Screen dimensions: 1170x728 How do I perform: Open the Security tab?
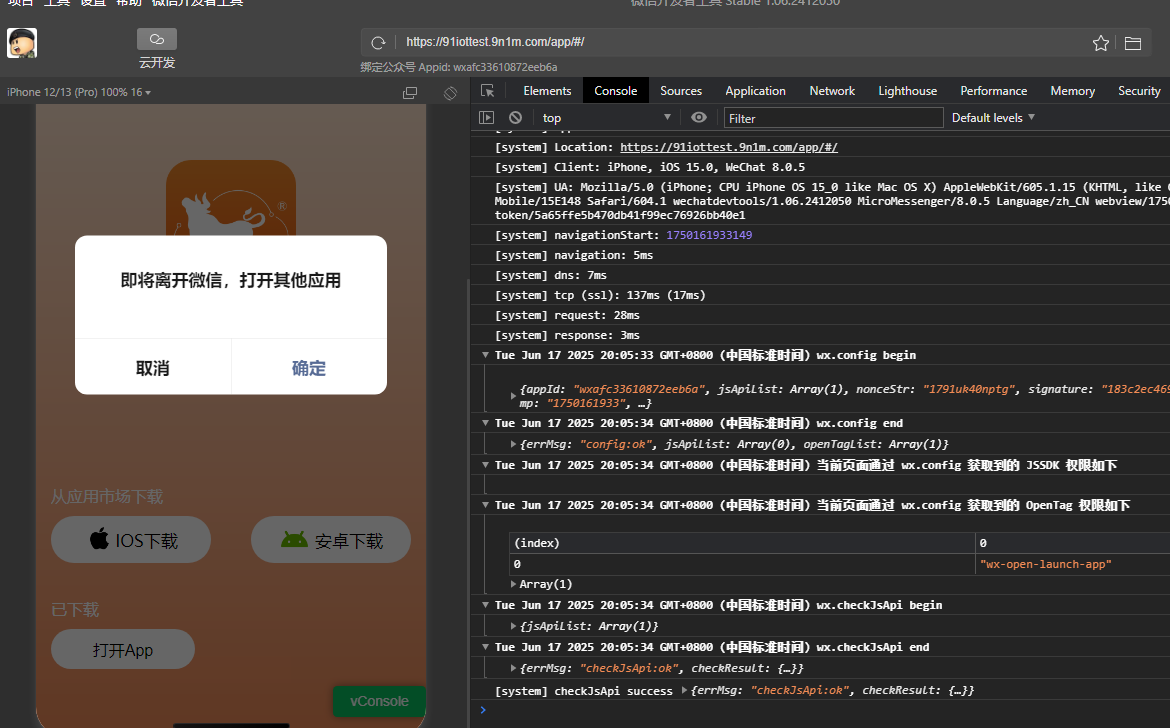click(1139, 90)
